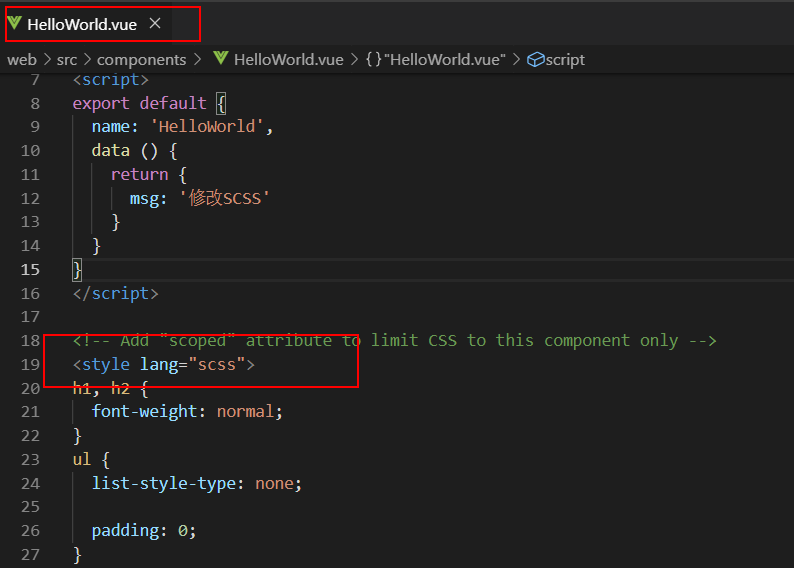The width and height of the screenshot is (794, 568).
Task: Click the curly braces symbol icon in breadcrumbs
Action: [374, 60]
